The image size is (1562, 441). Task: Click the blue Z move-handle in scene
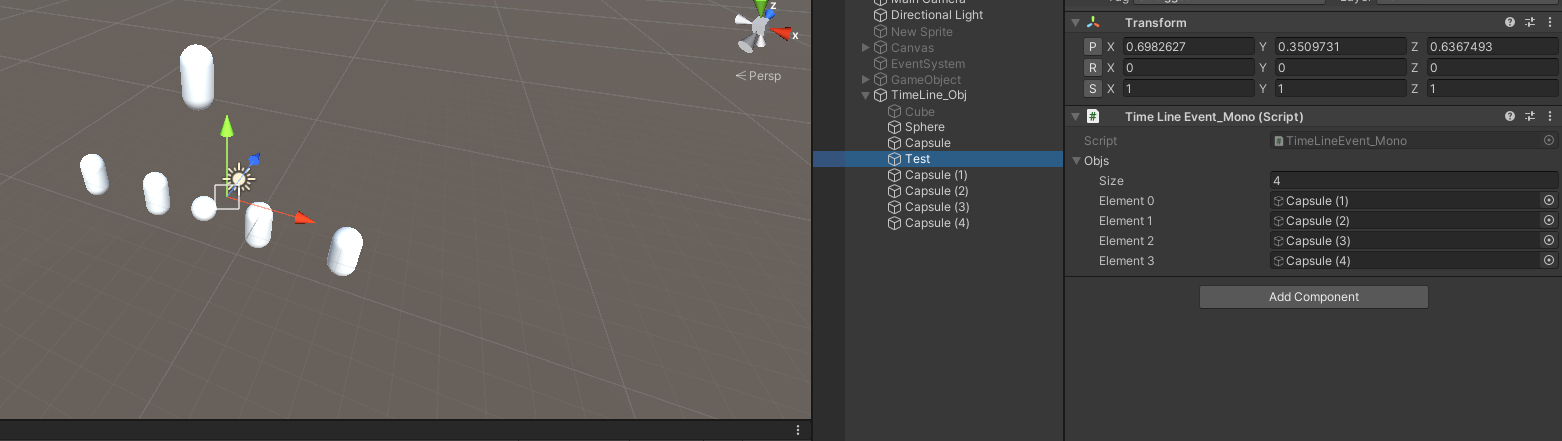(254, 160)
